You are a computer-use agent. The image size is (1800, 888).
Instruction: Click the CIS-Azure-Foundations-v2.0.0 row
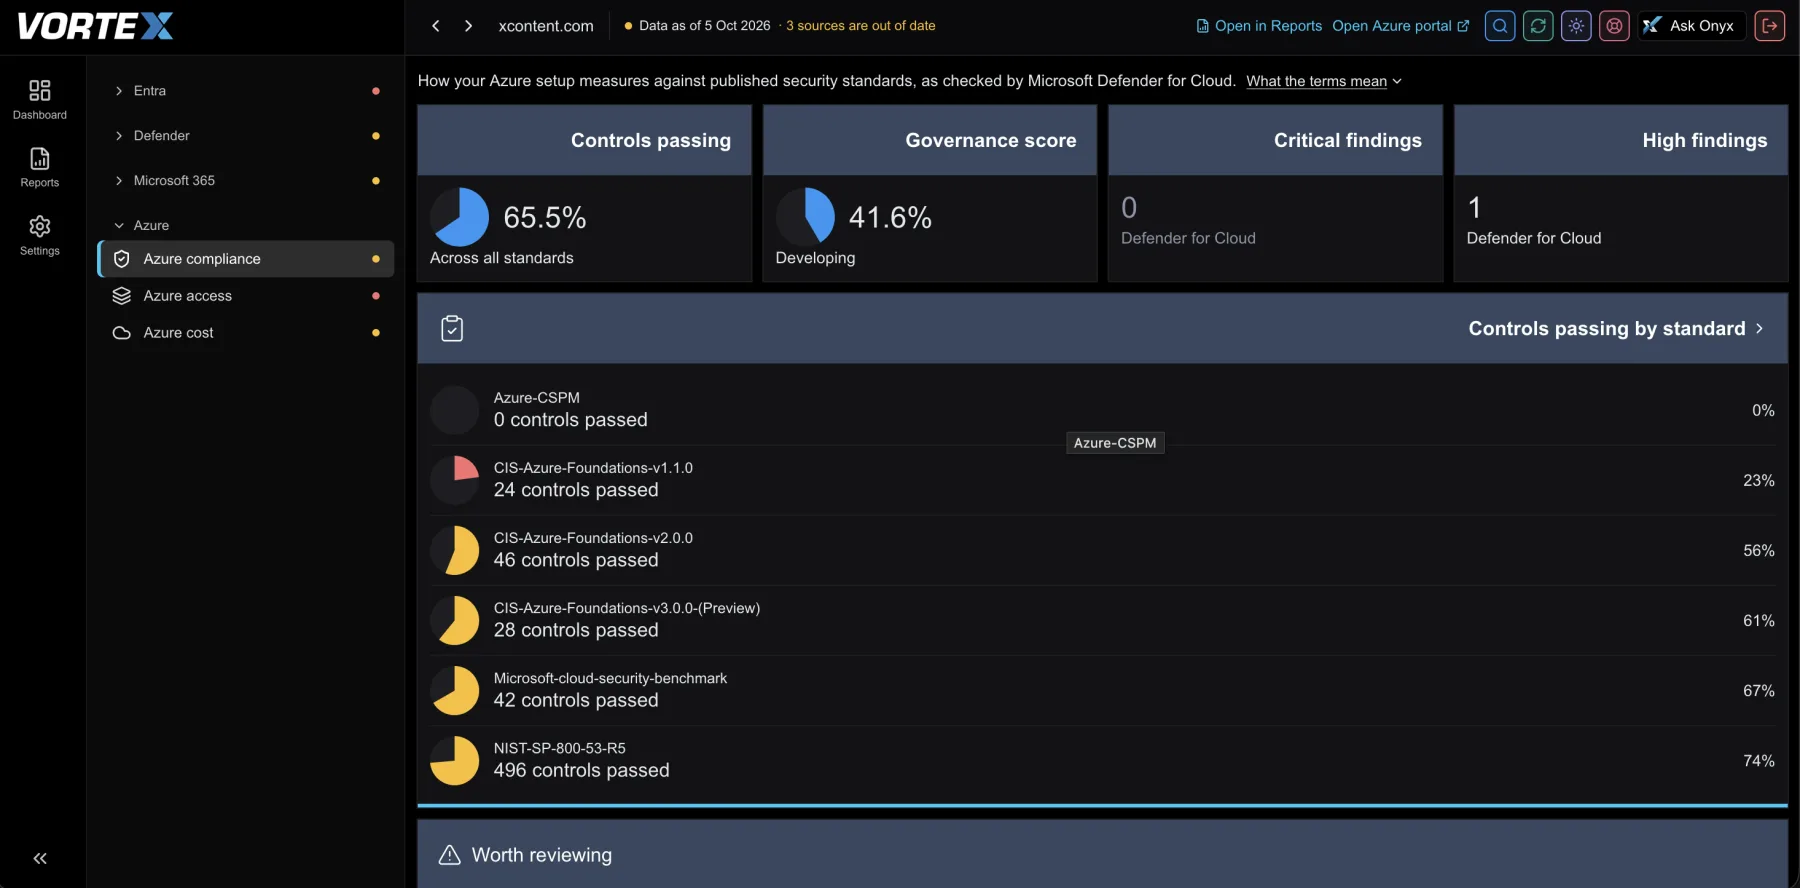click(1102, 550)
